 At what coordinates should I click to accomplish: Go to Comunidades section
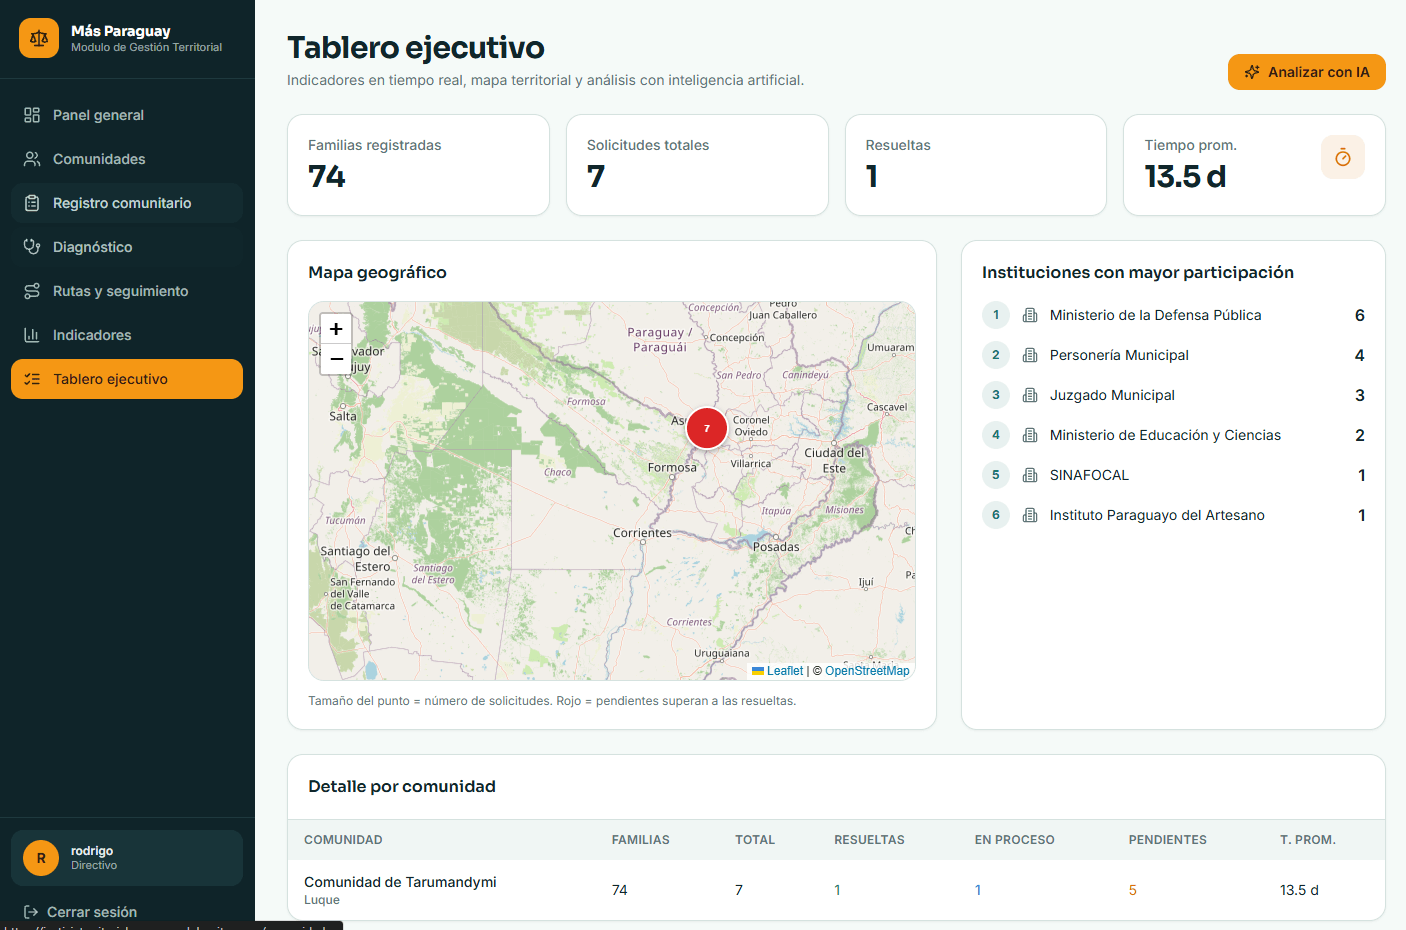click(127, 159)
